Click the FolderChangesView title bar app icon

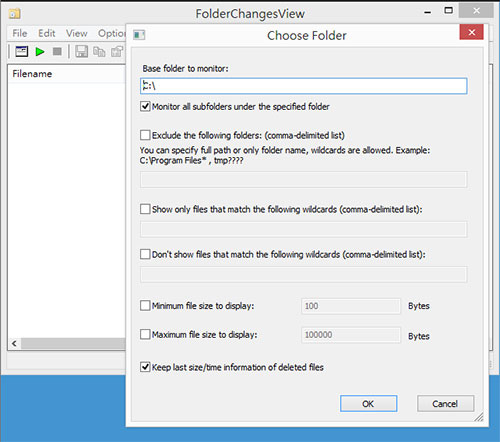click(14, 14)
